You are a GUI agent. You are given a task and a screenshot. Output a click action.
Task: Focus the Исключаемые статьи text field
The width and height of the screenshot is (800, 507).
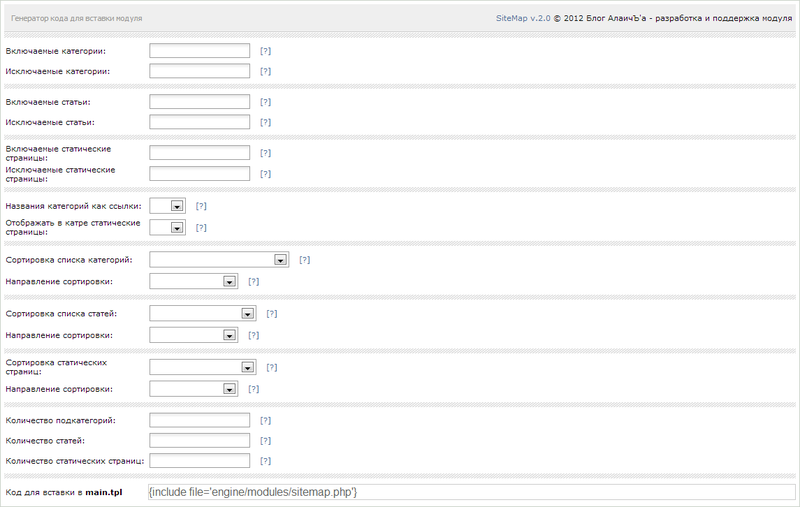click(199, 122)
